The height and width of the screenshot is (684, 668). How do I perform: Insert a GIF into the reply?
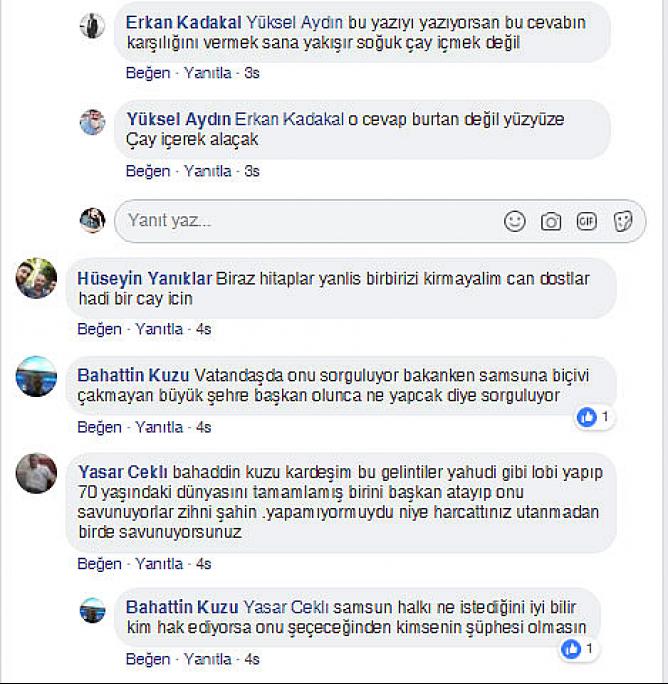586,221
